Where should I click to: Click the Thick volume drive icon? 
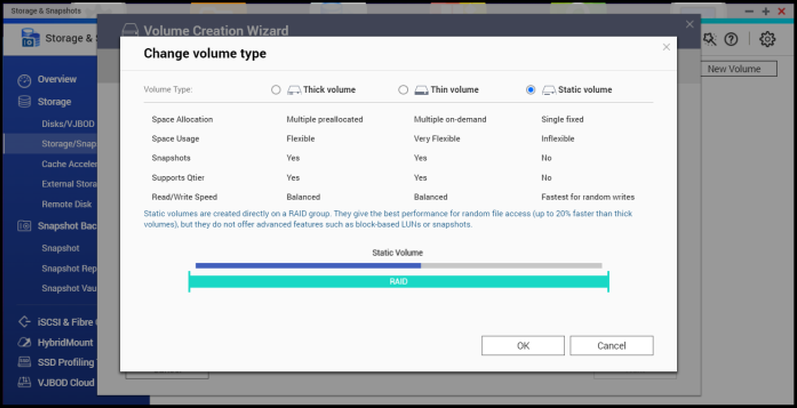294,90
